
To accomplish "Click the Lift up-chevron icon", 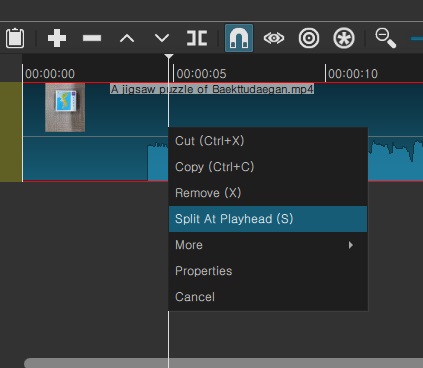I will point(127,38).
